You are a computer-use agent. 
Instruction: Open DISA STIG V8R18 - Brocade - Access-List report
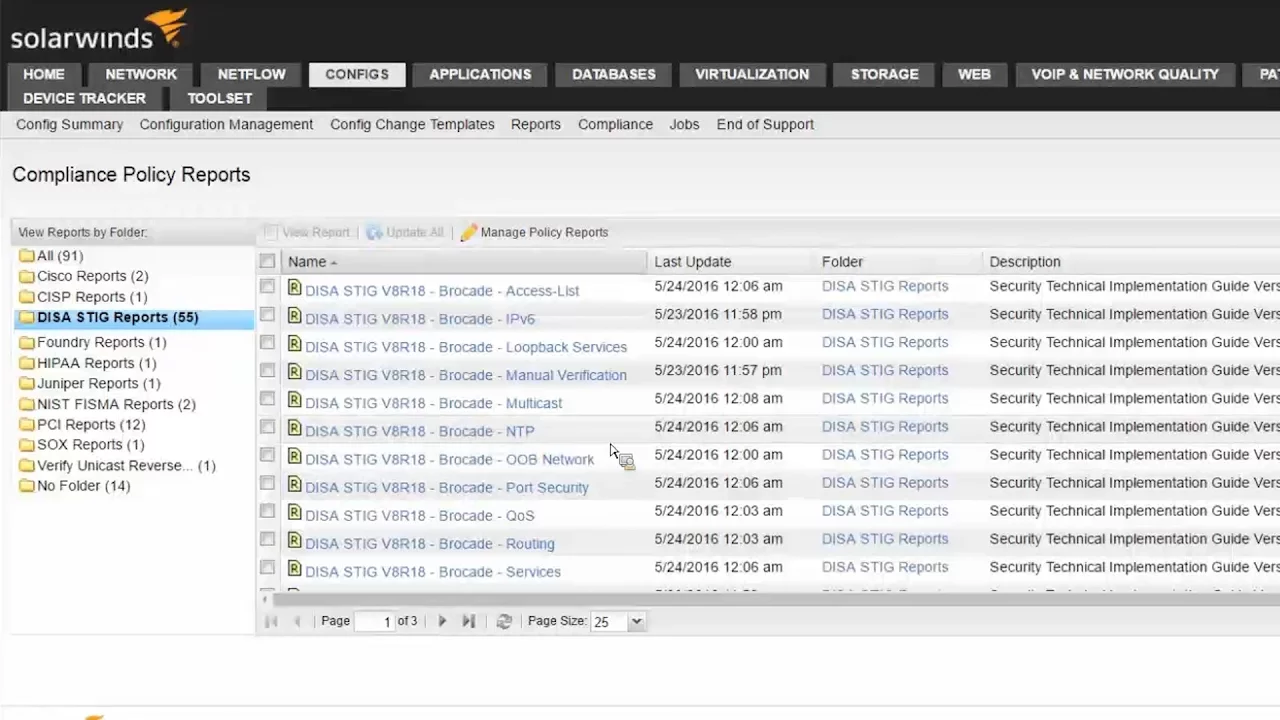point(442,291)
